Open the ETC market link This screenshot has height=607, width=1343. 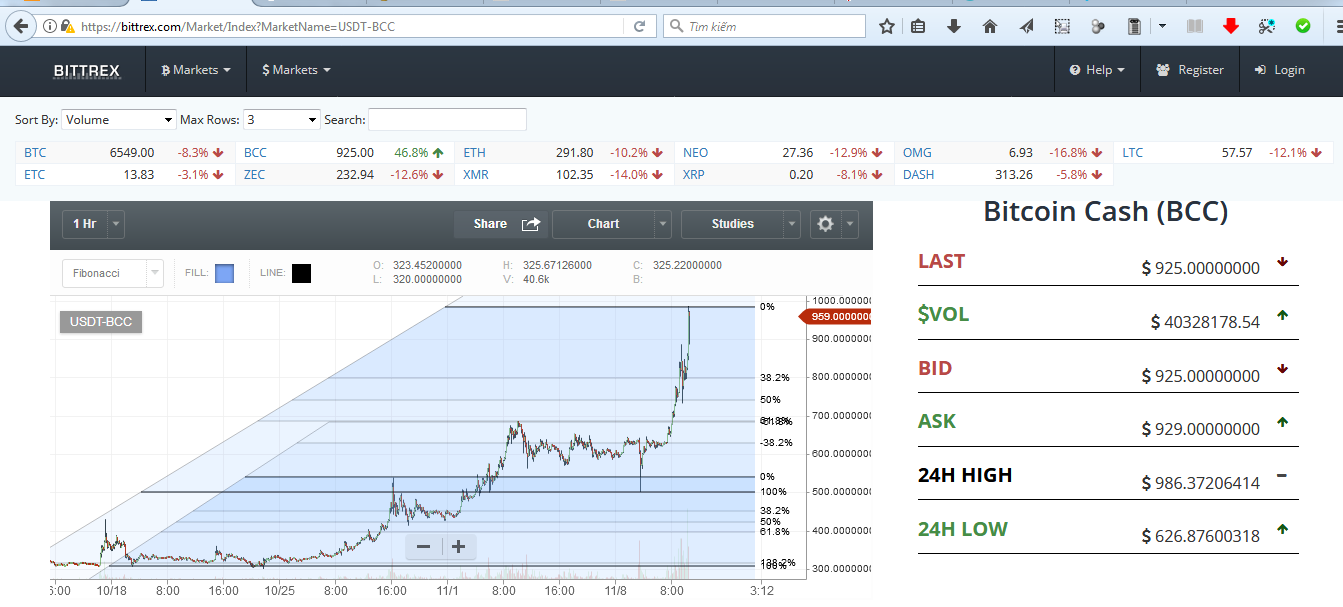34,174
